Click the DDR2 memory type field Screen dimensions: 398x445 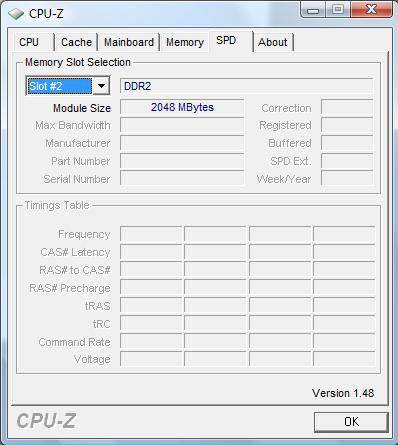pos(246,86)
